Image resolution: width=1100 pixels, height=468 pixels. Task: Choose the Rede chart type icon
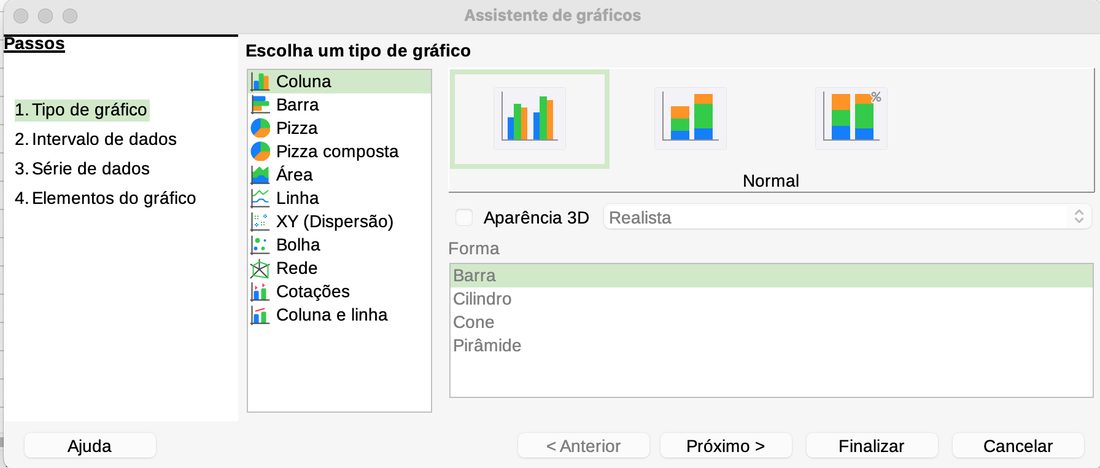coord(260,268)
